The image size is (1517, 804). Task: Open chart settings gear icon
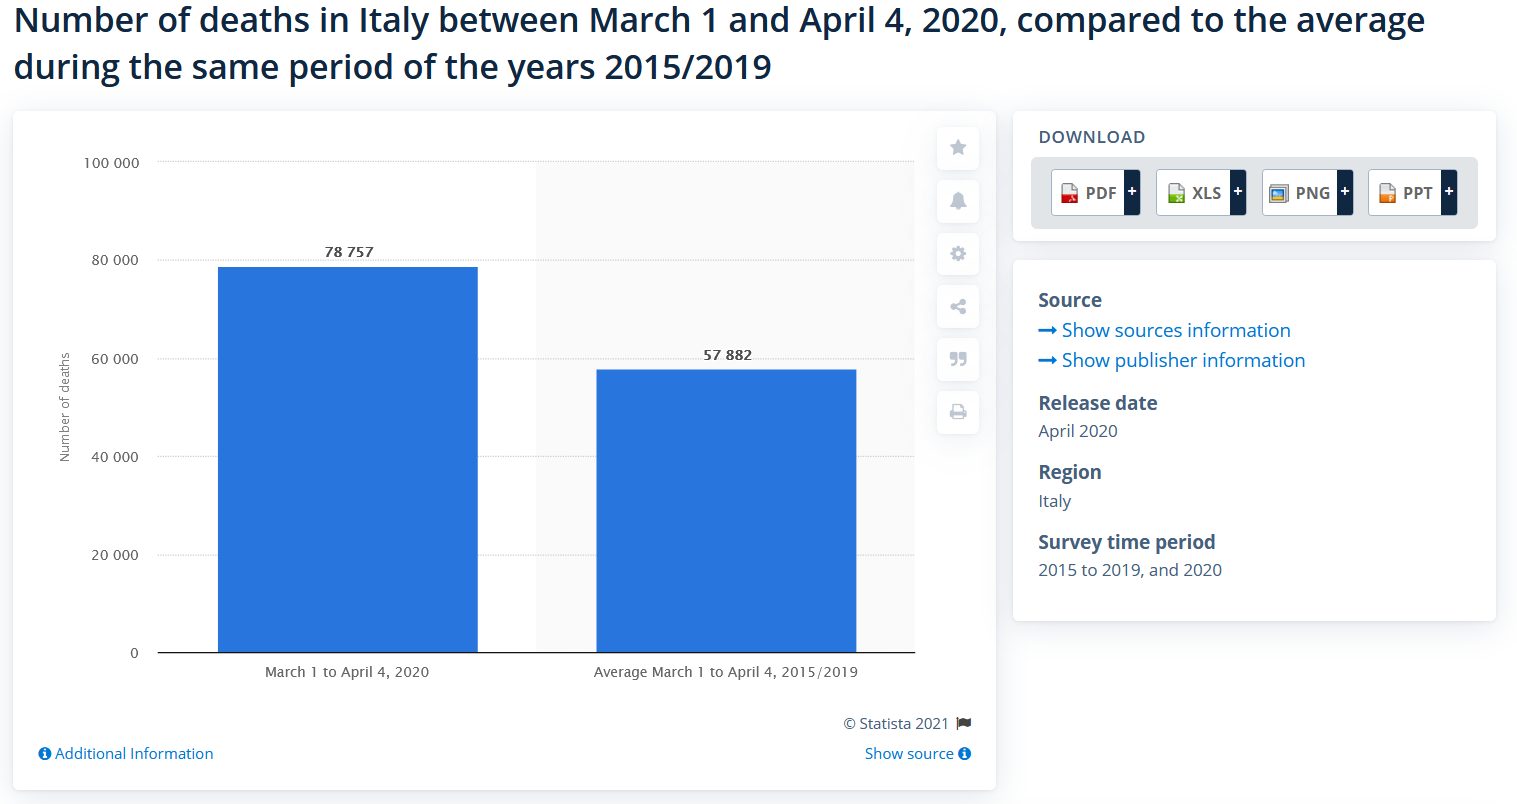(958, 254)
